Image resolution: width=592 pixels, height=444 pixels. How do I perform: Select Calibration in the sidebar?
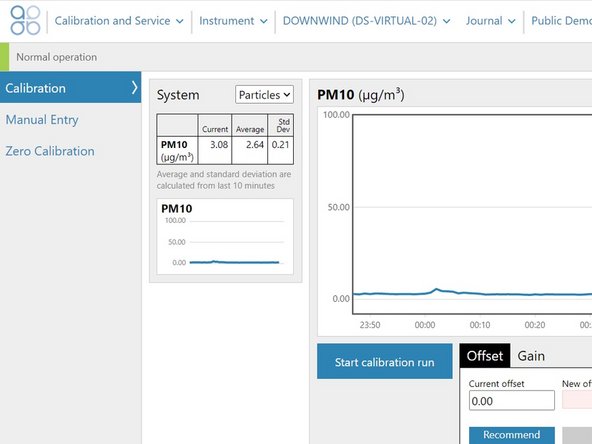tap(71, 88)
